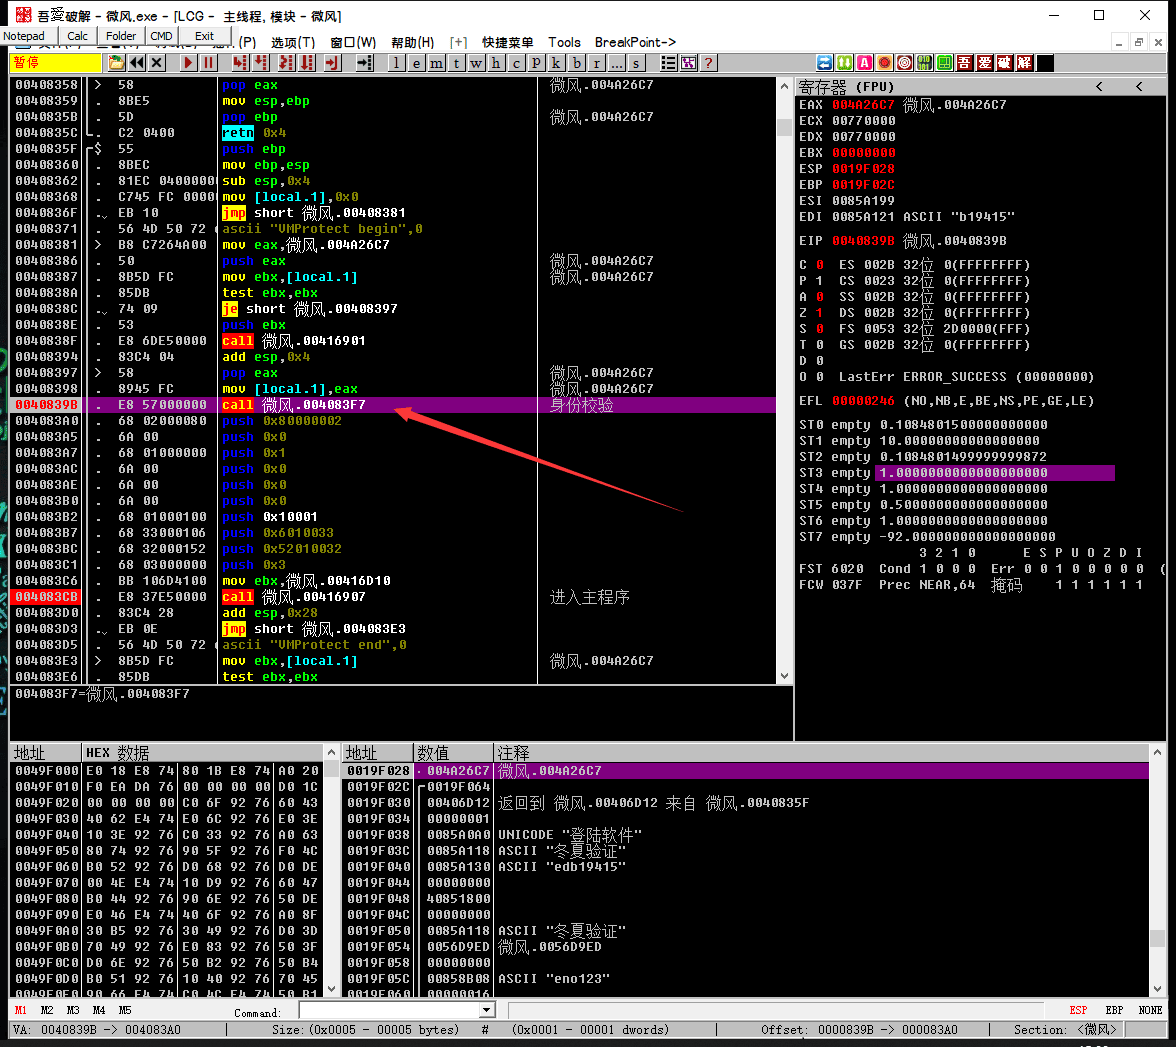Select ESP stack addressing mode
1176x1047 pixels.
(x=1078, y=1010)
